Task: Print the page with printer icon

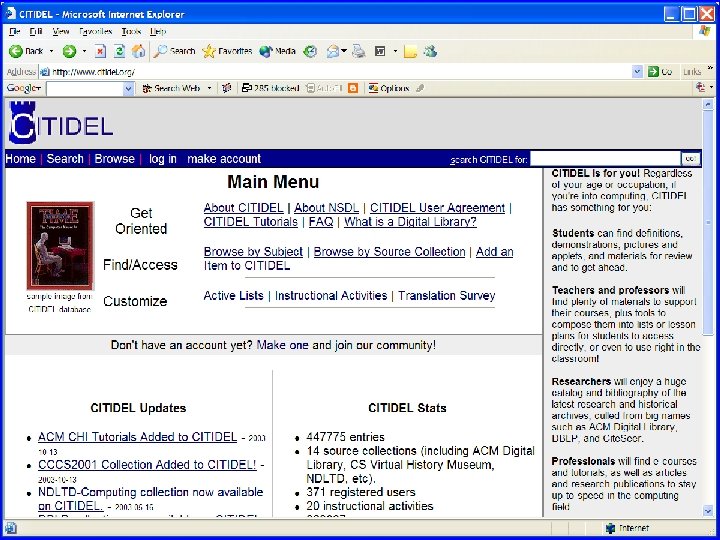Action: click(359, 51)
